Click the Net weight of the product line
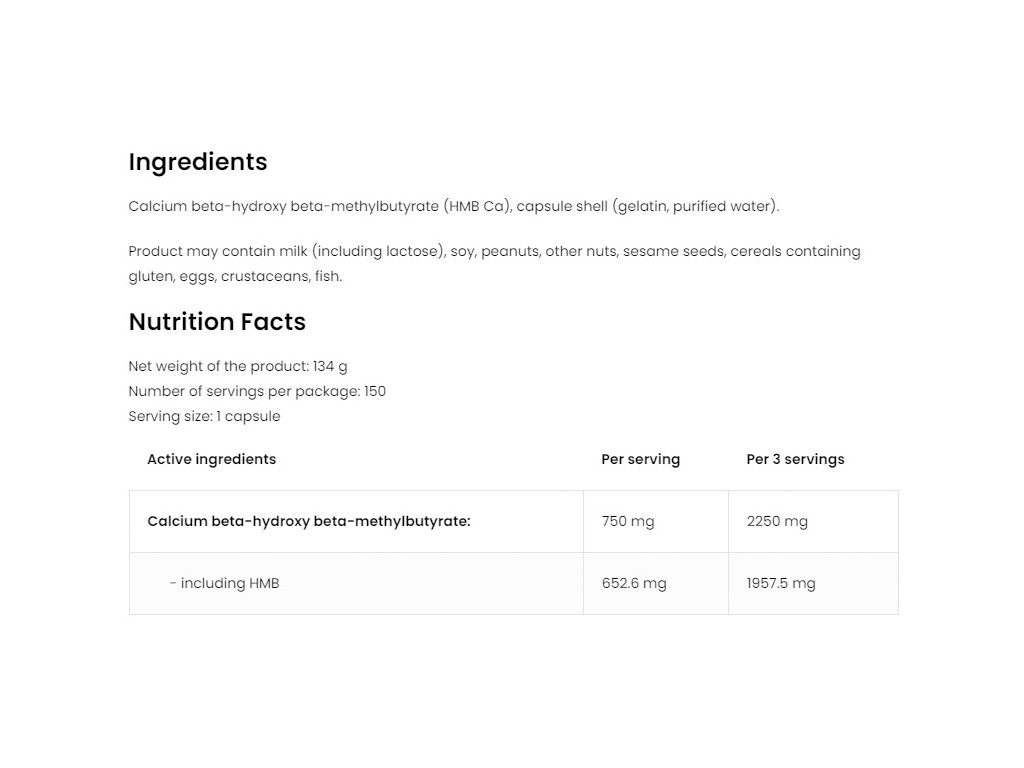This screenshot has width=1024, height=768. click(x=238, y=366)
